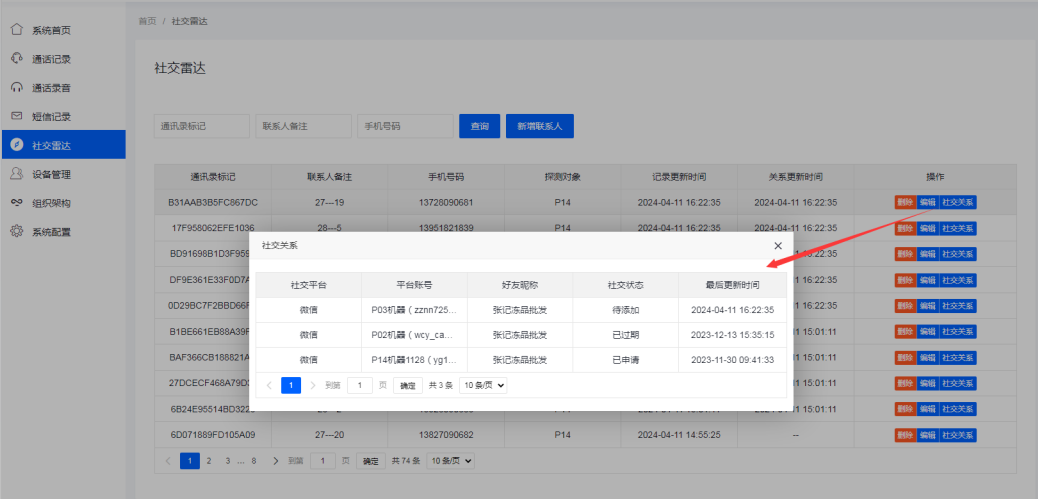1038x499 pixels.
Task: Click the 通讯录标记 search input field
Action: (x=201, y=127)
